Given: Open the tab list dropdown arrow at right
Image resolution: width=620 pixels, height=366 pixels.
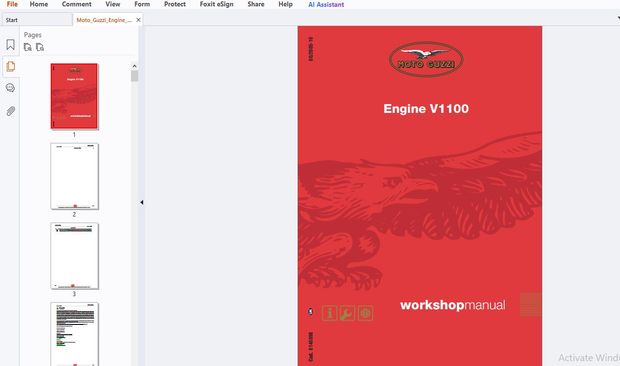Looking at the screenshot, I should click(x=618, y=18).
